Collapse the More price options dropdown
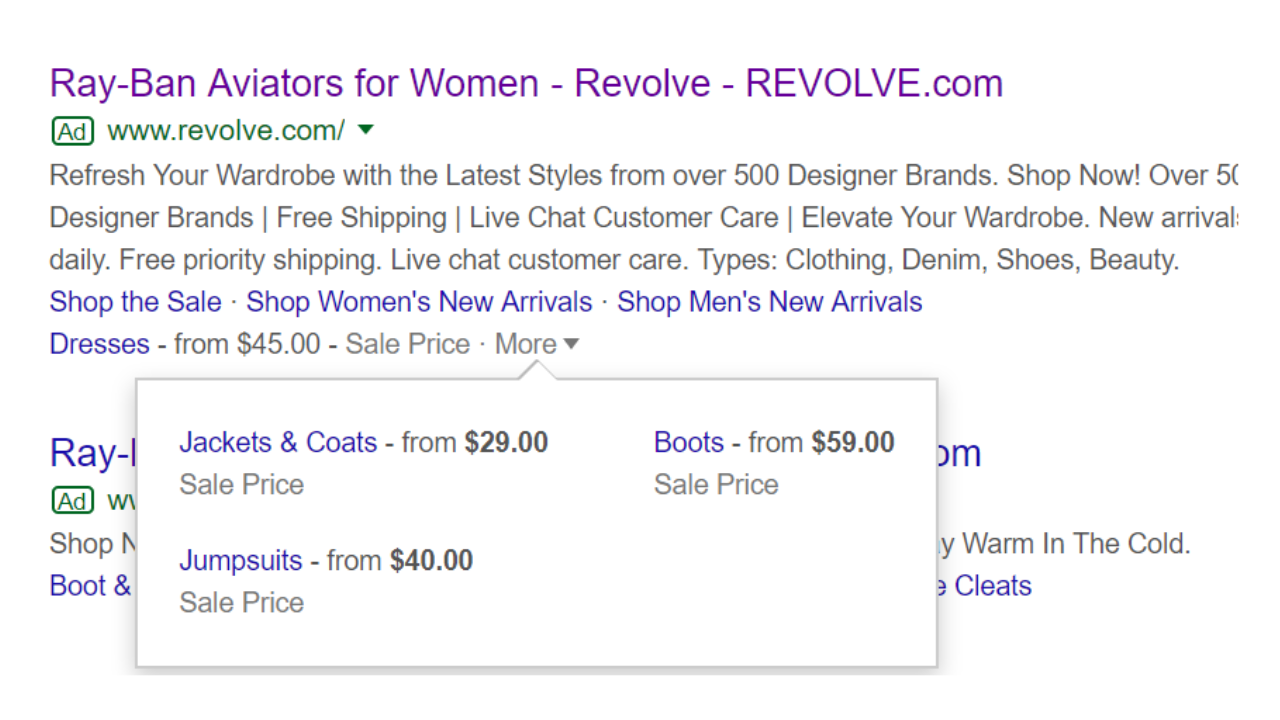 point(537,344)
